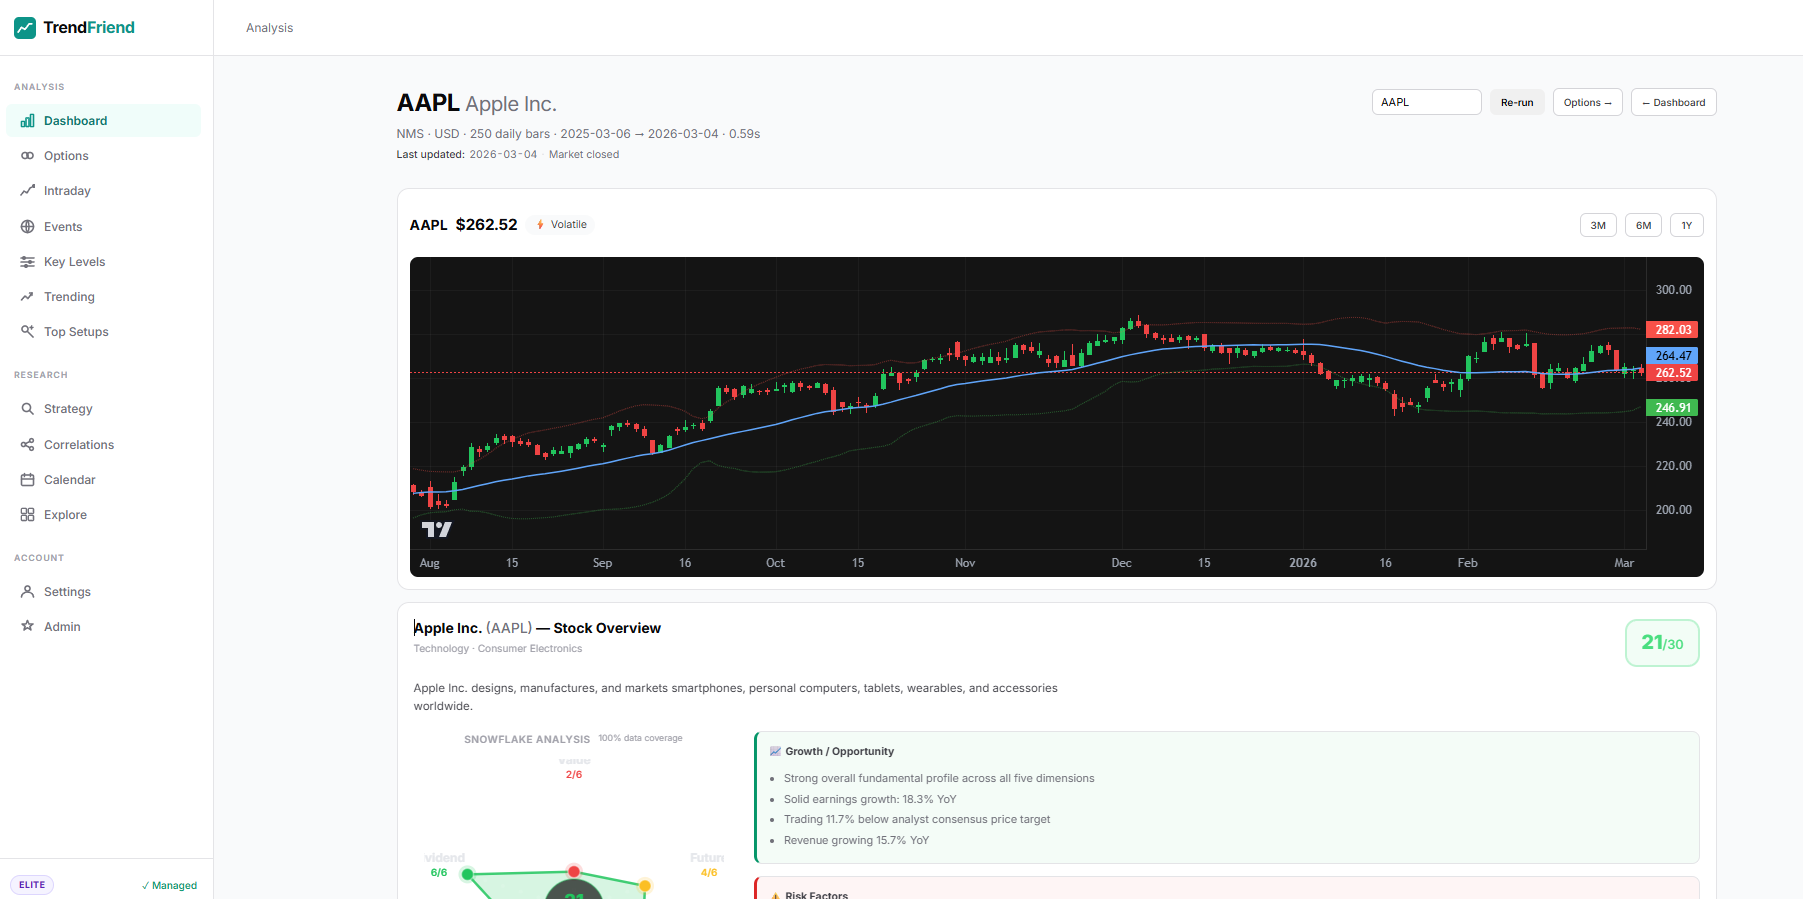
Task: Open Key Levels in sidebar
Action: tap(104, 262)
